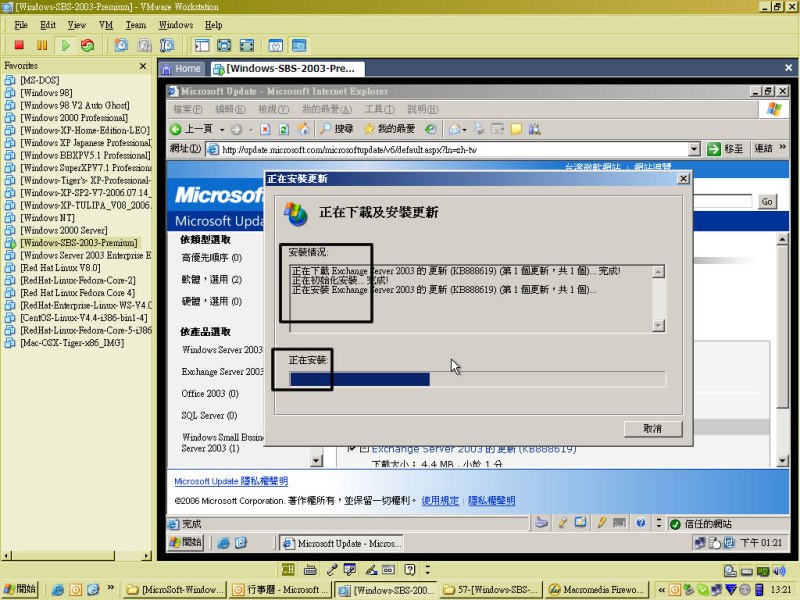Click the green Go arrow icon by address bar
The height and width of the screenshot is (600, 800).
[x=714, y=149]
